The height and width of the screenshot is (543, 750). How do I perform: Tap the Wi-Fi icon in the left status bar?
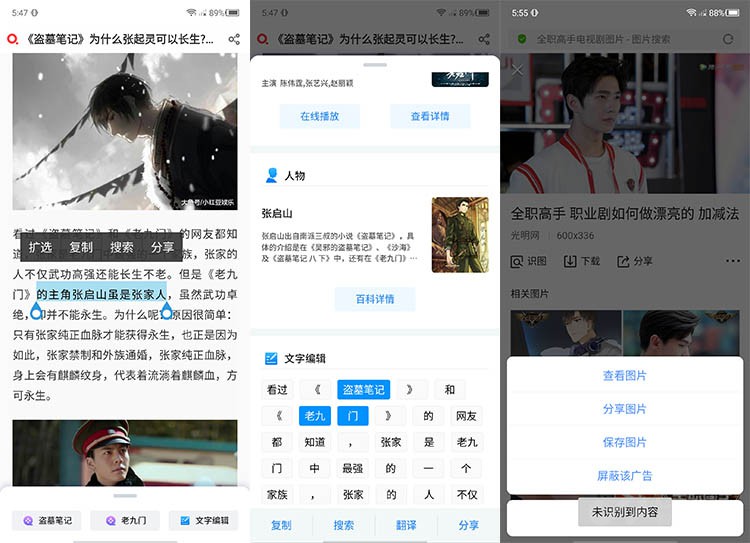pos(192,12)
